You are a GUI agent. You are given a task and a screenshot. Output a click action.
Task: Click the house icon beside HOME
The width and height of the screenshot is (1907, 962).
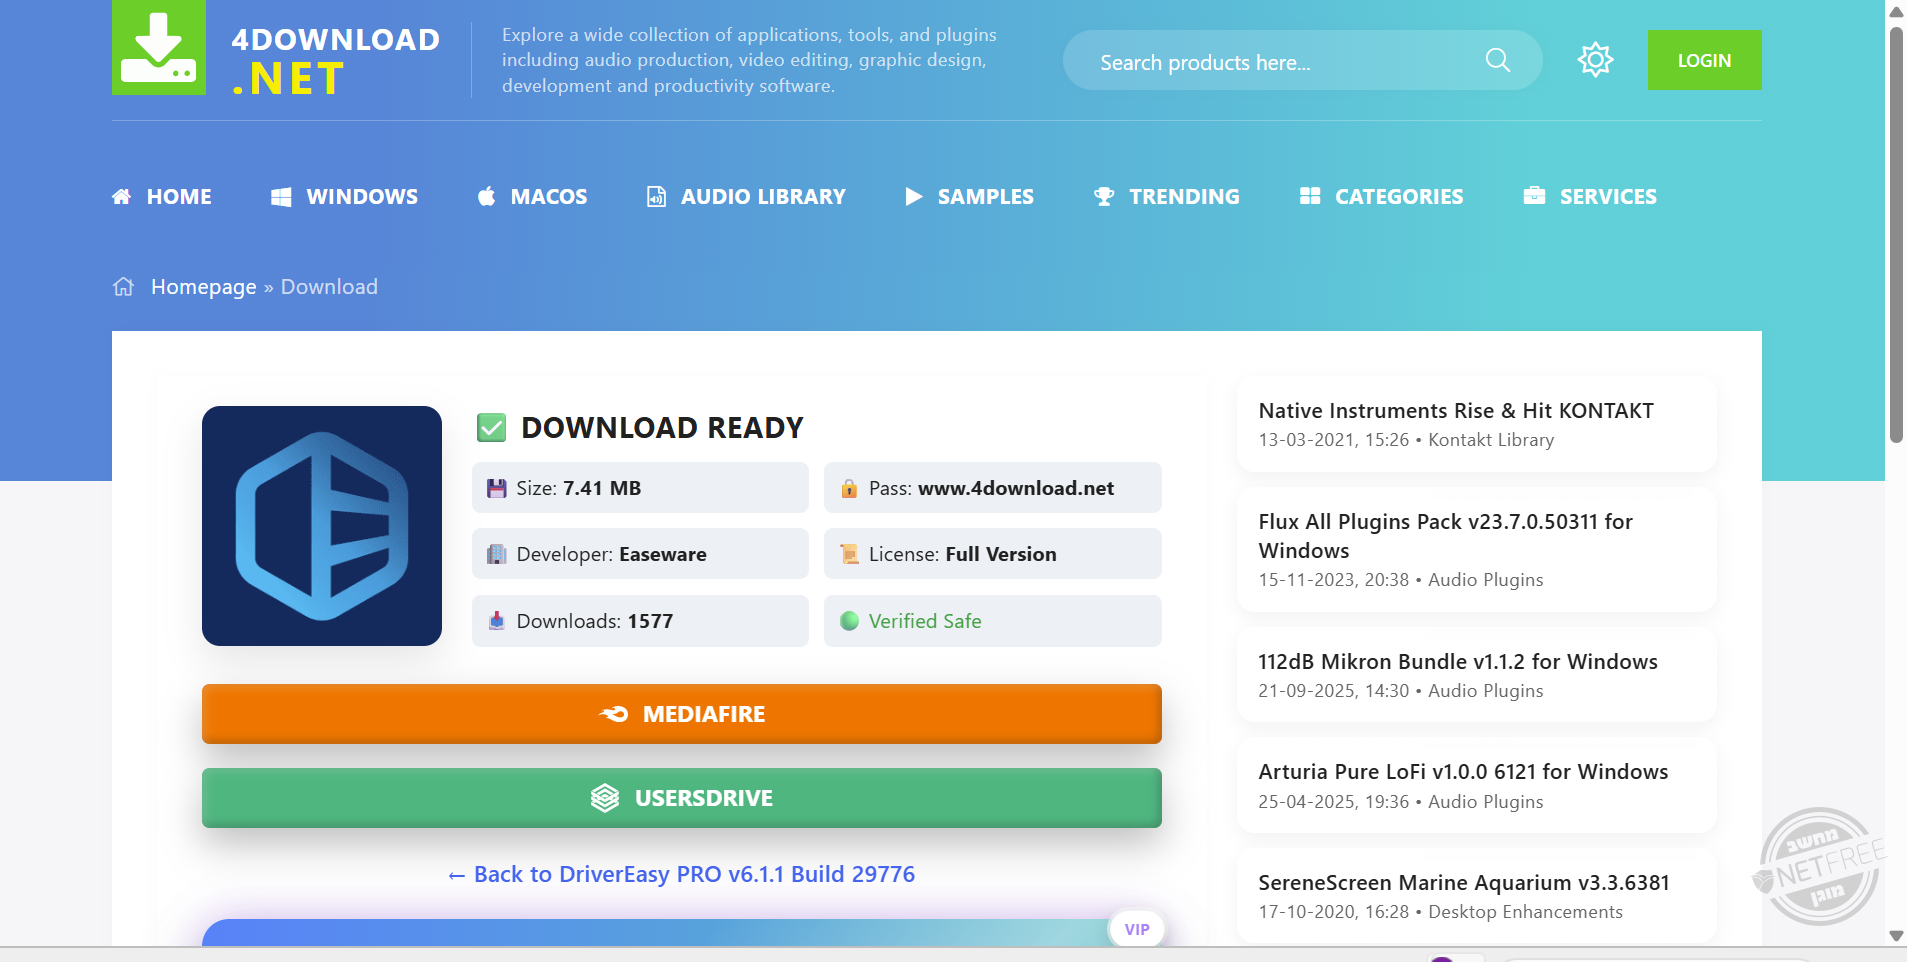(122, 197)
